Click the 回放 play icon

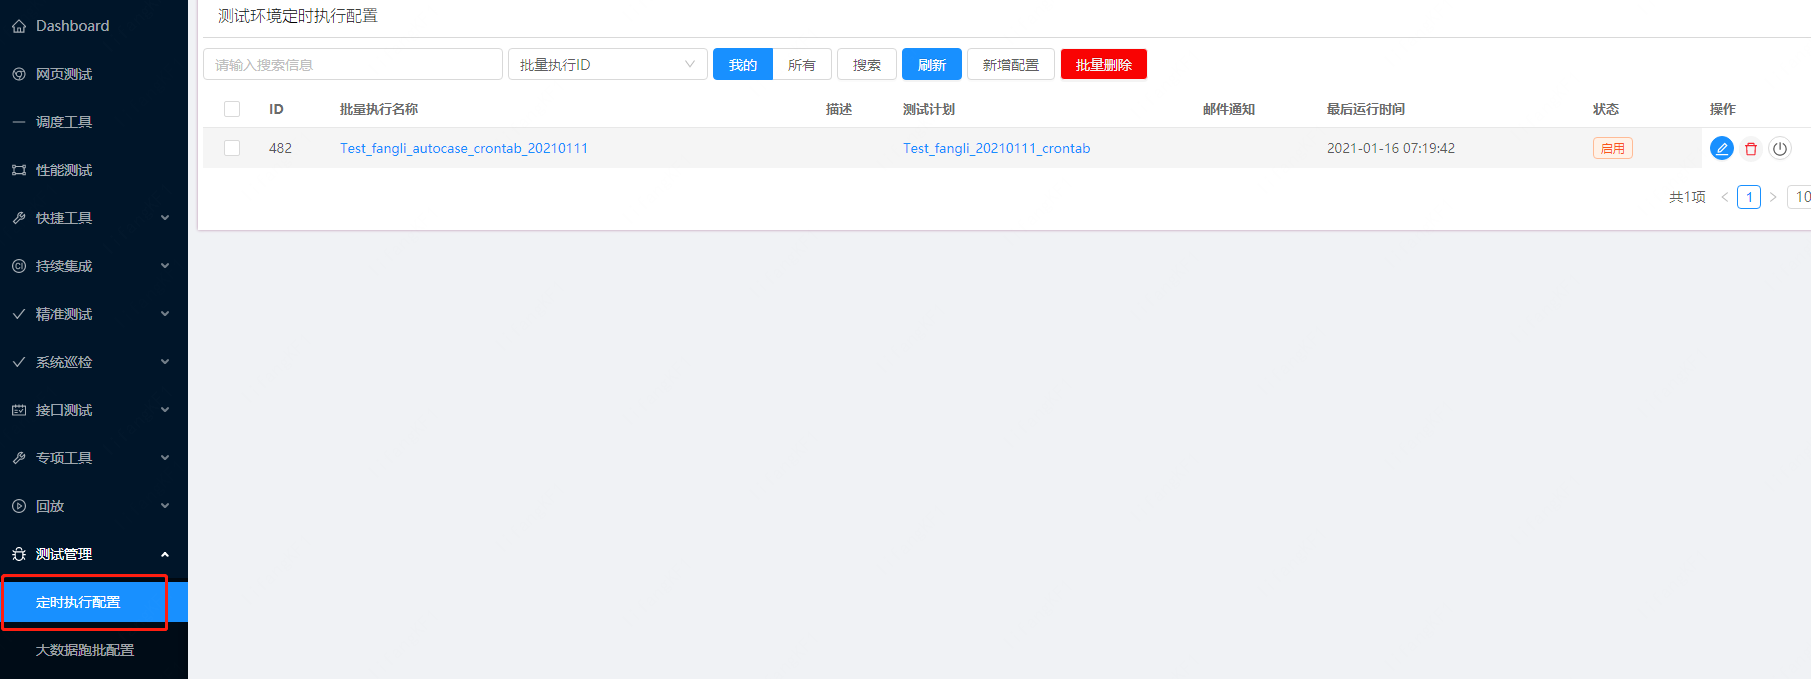[19, 506]
